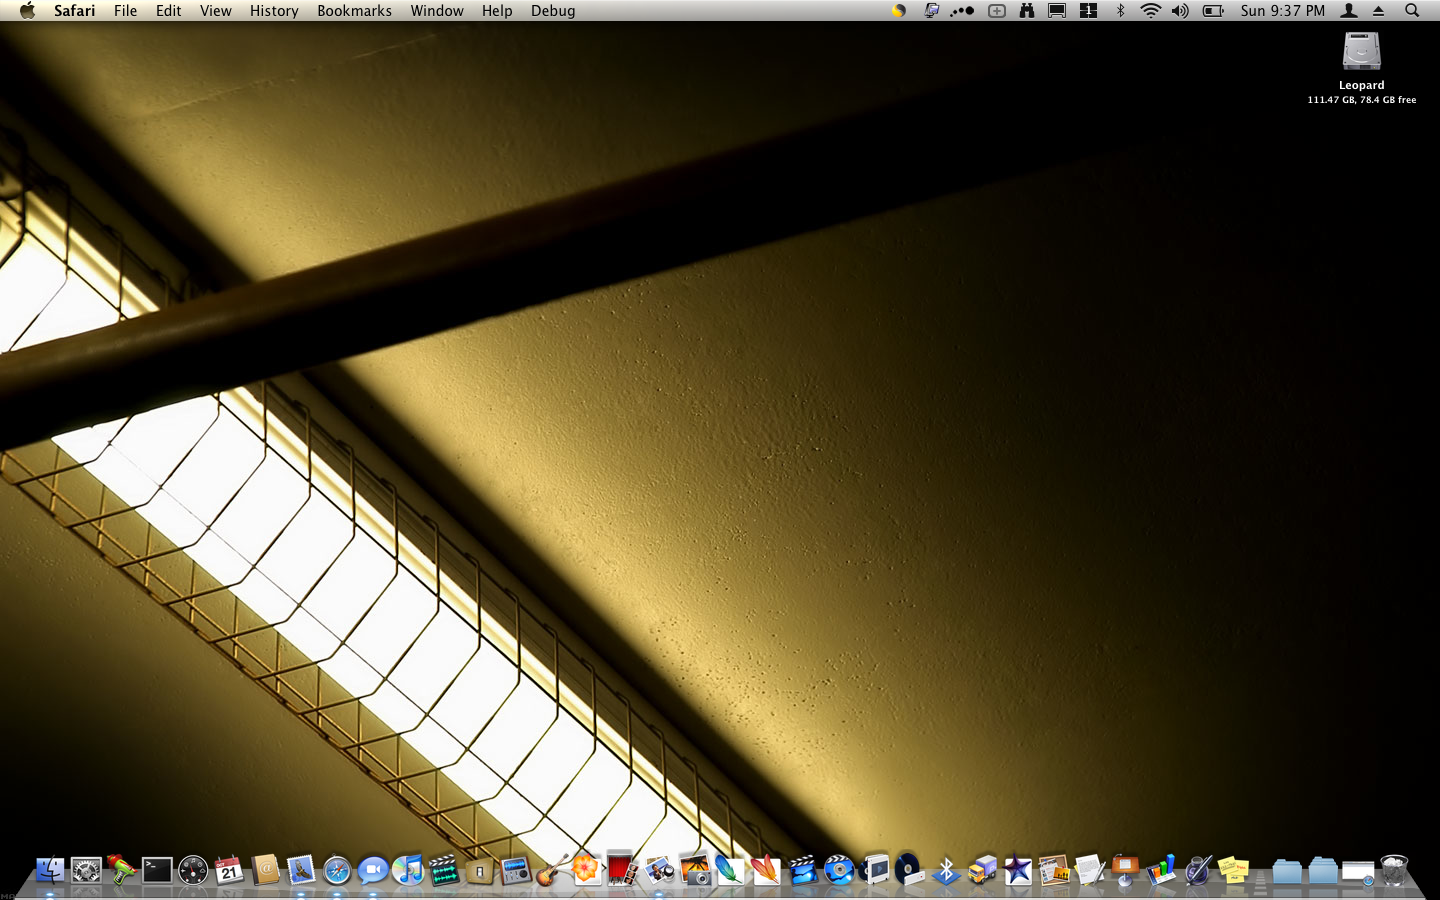This screenshot has width=1440, height=900.
Task: Open Dashboard gauge icon in Dock
Action: (x=193, y=870)
